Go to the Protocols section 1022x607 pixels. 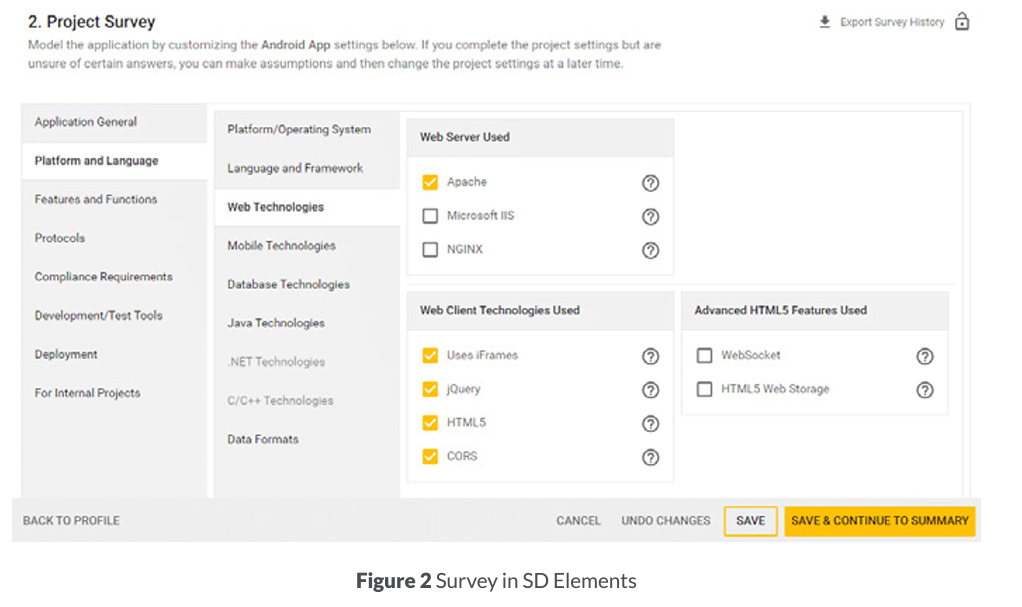click(114, 238)
